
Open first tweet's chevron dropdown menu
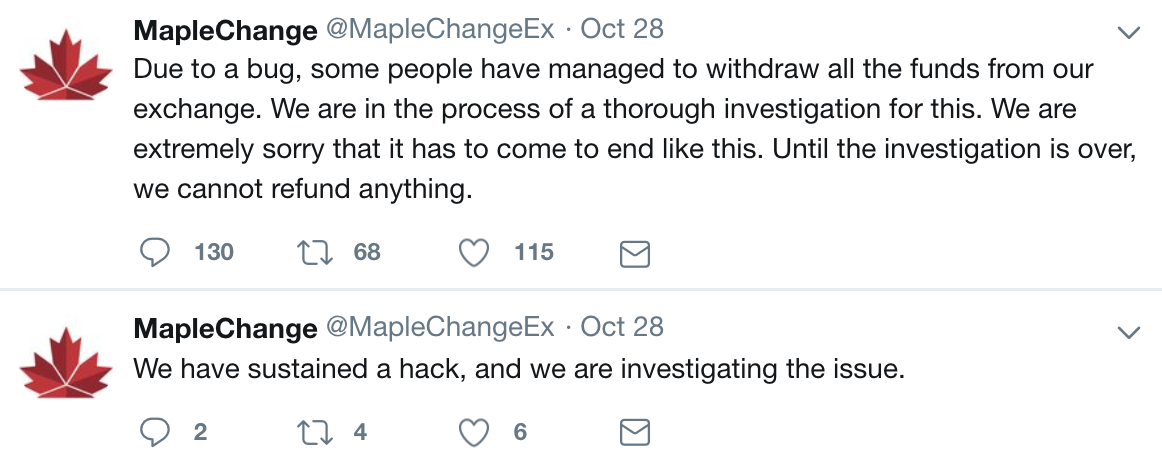[1128, 33]
